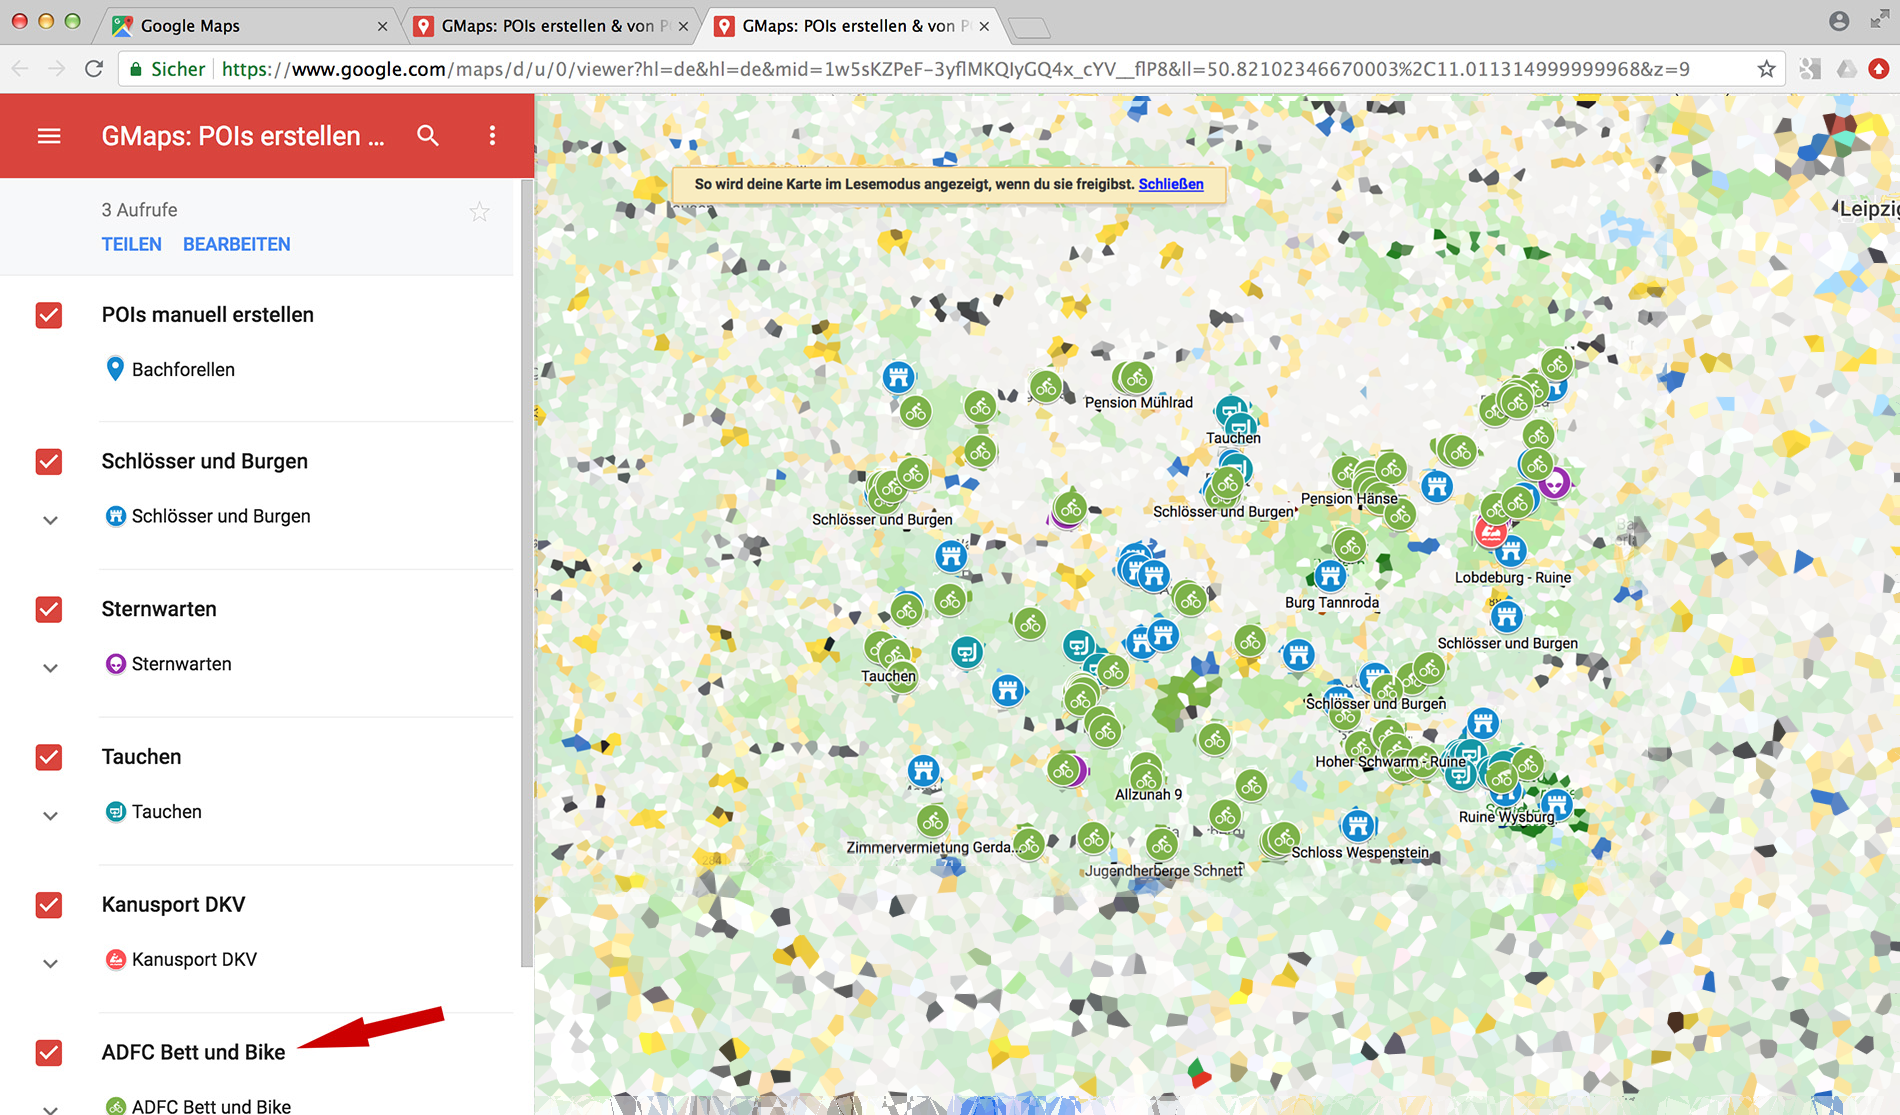Open the three-dot more options menu
The height and width of the screenshot is (1115, 1900).
coord(492,136)
